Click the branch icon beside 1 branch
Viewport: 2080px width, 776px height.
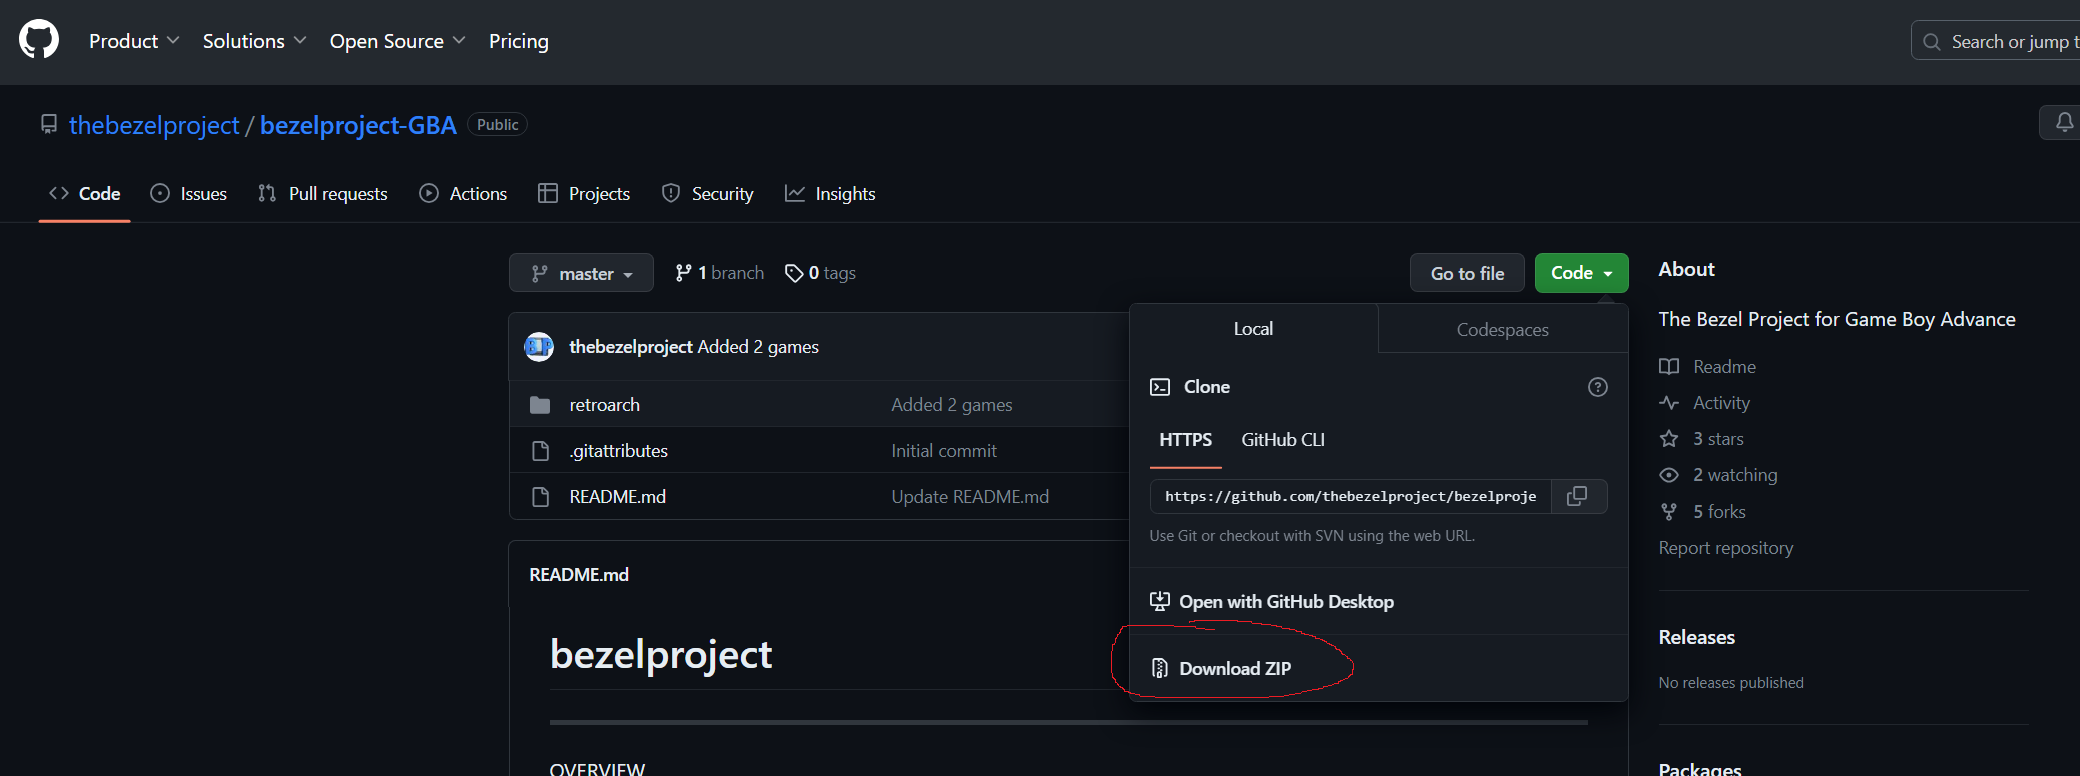pyautogui.click(x=684, y=273)
